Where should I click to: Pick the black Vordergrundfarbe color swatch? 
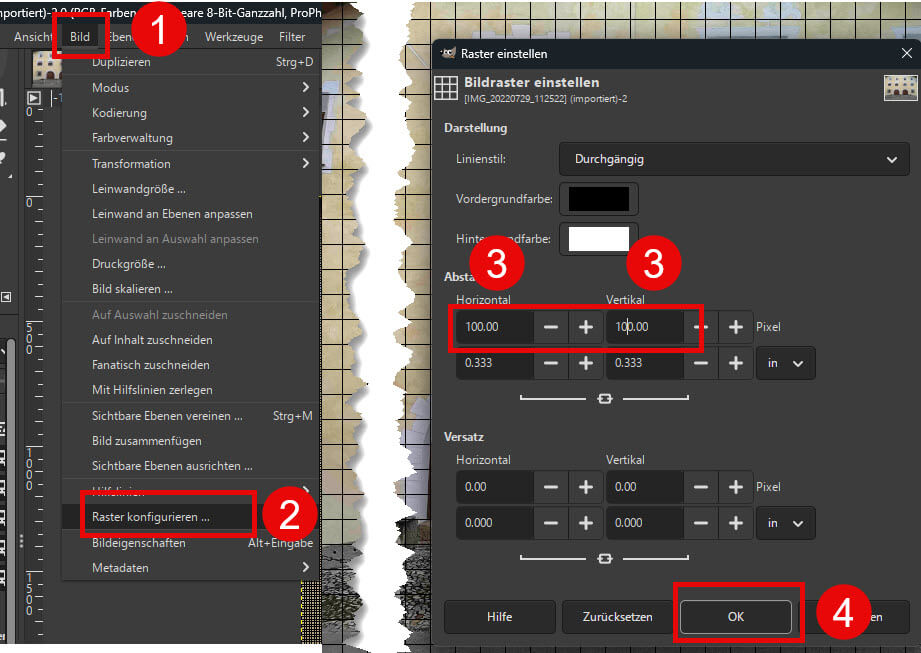click(x=598, y=199)
